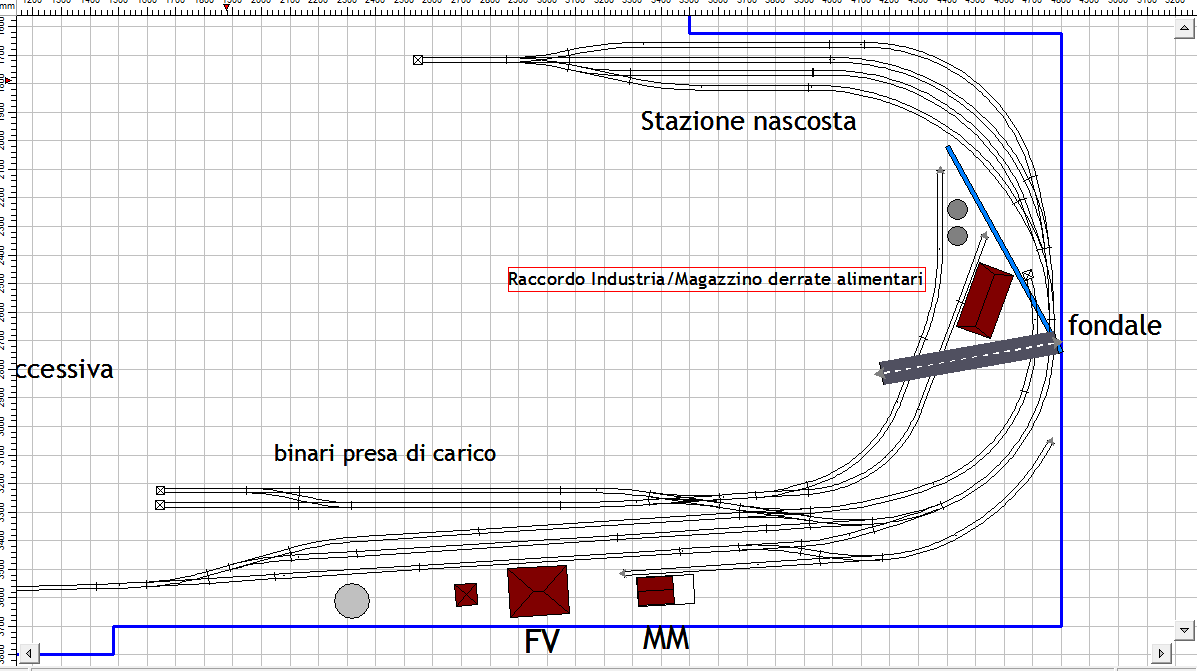Click the scroll down arrow of vertical scrollbar
1197x671 pixels.
pos(1185,630)
